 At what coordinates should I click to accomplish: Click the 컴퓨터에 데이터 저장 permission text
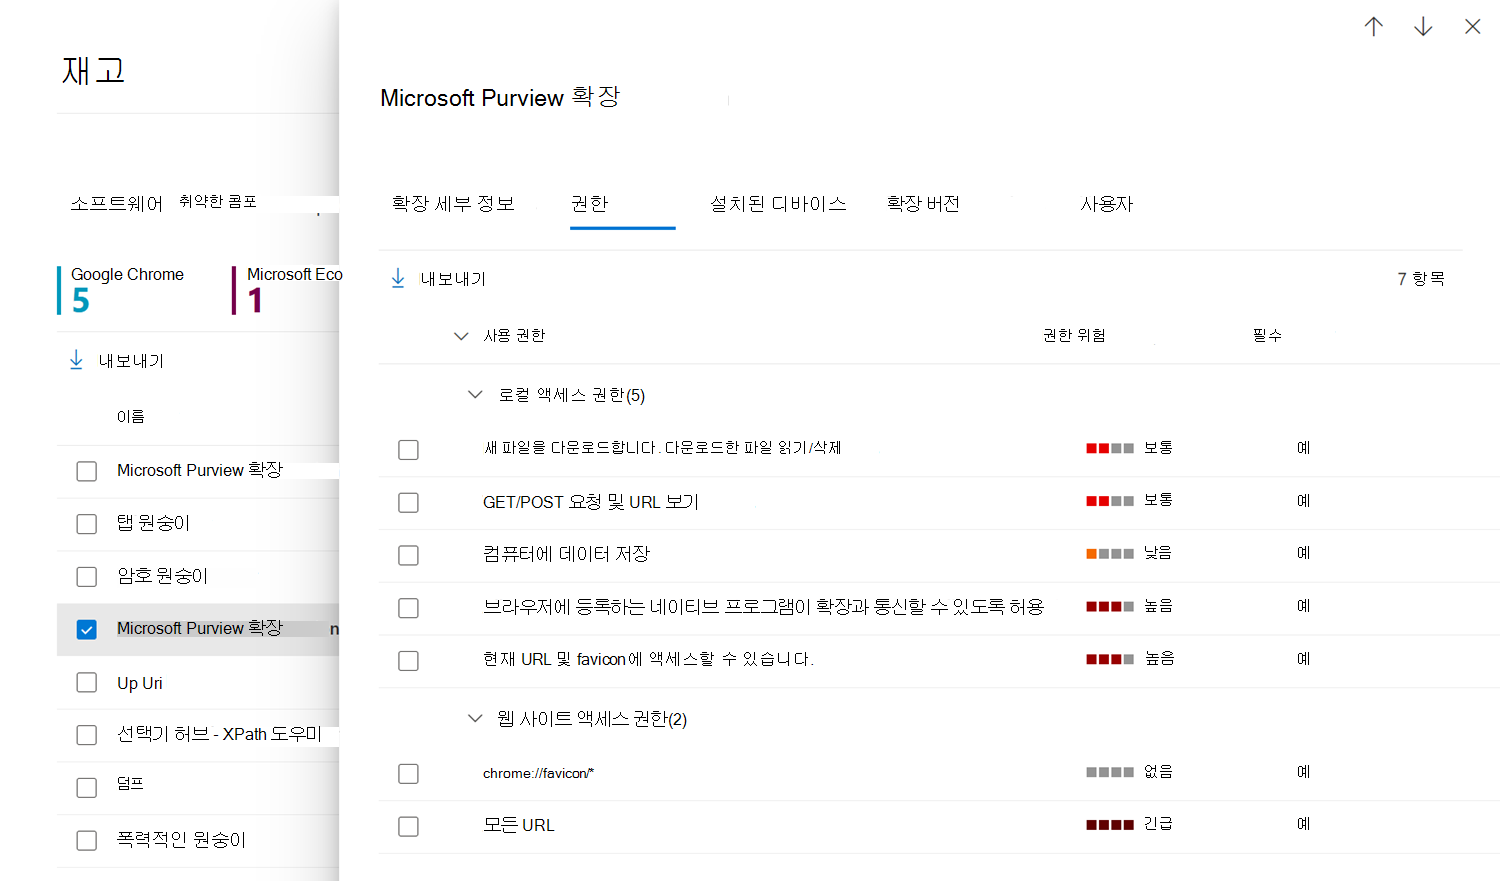click(566, 554)
